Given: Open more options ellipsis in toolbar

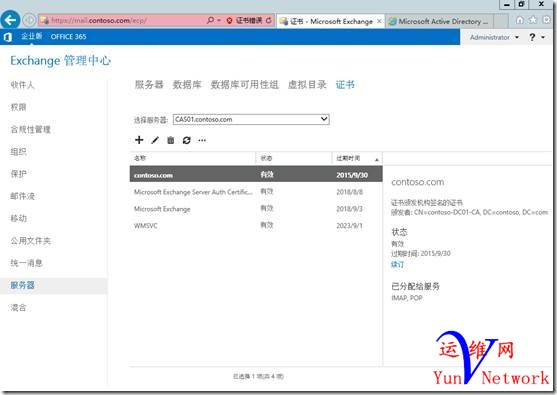Looking at the screenshot, I should click(x=202, y=140).
